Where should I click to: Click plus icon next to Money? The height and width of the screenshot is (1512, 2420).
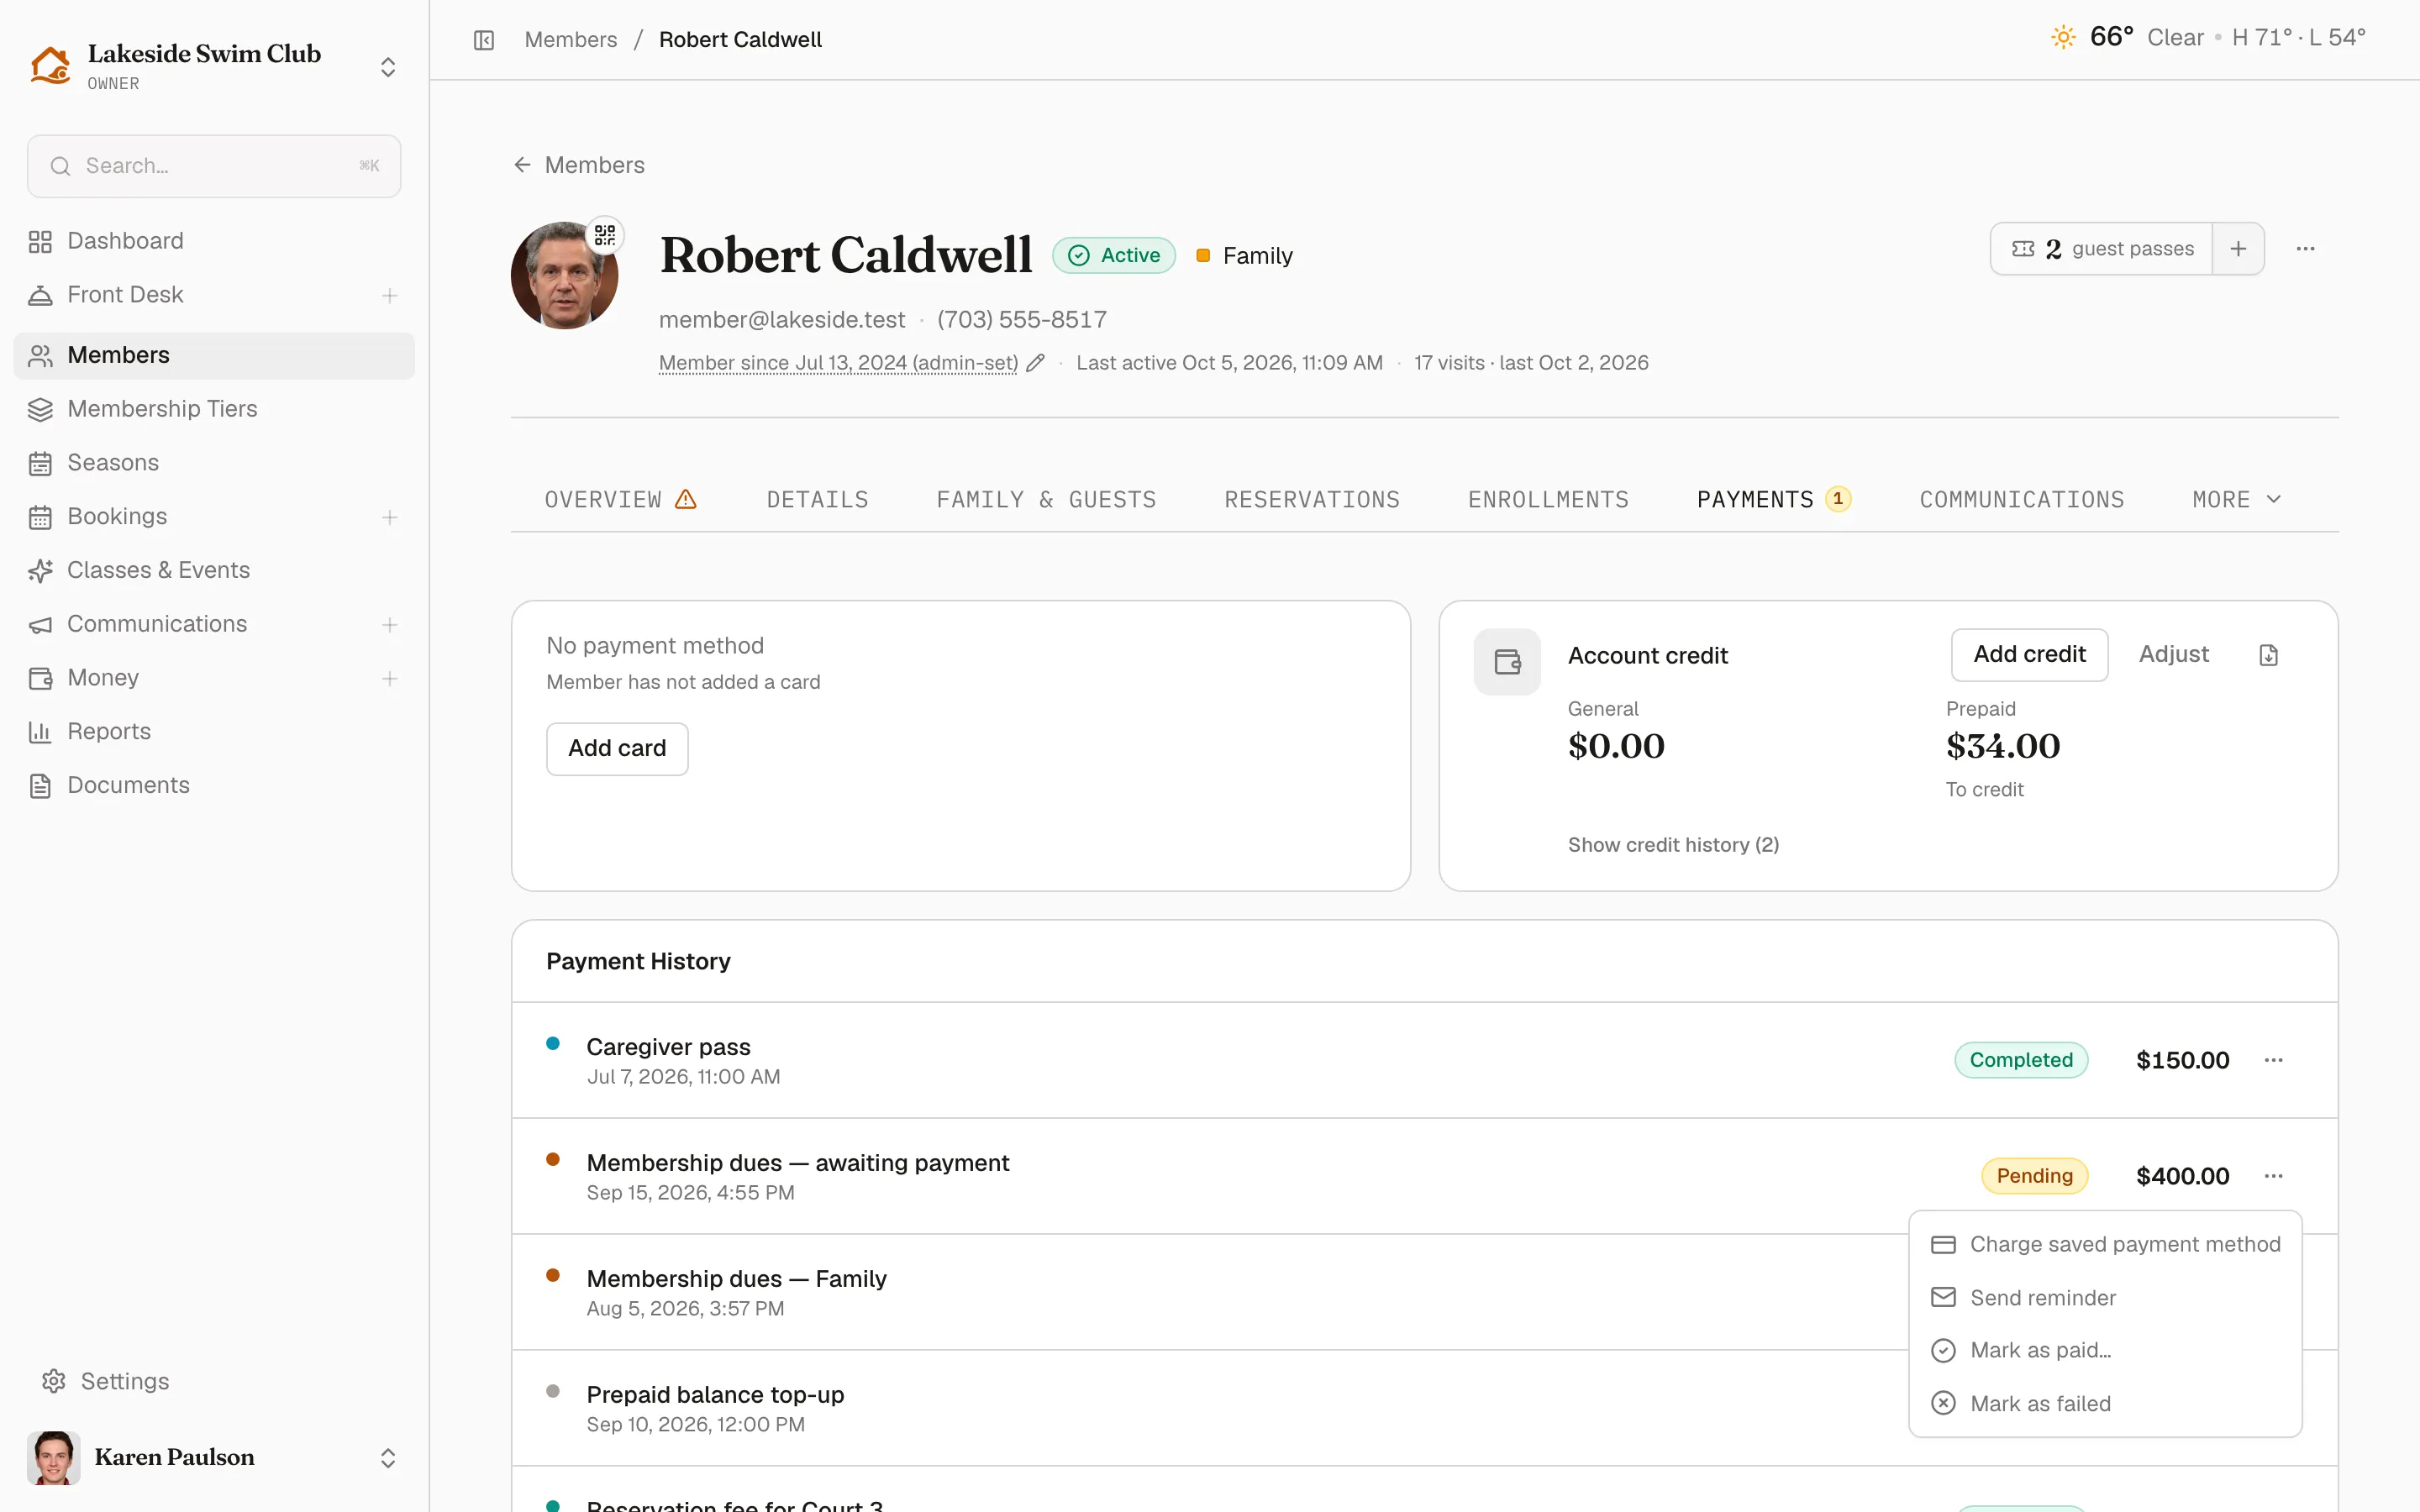pos(390,679)
